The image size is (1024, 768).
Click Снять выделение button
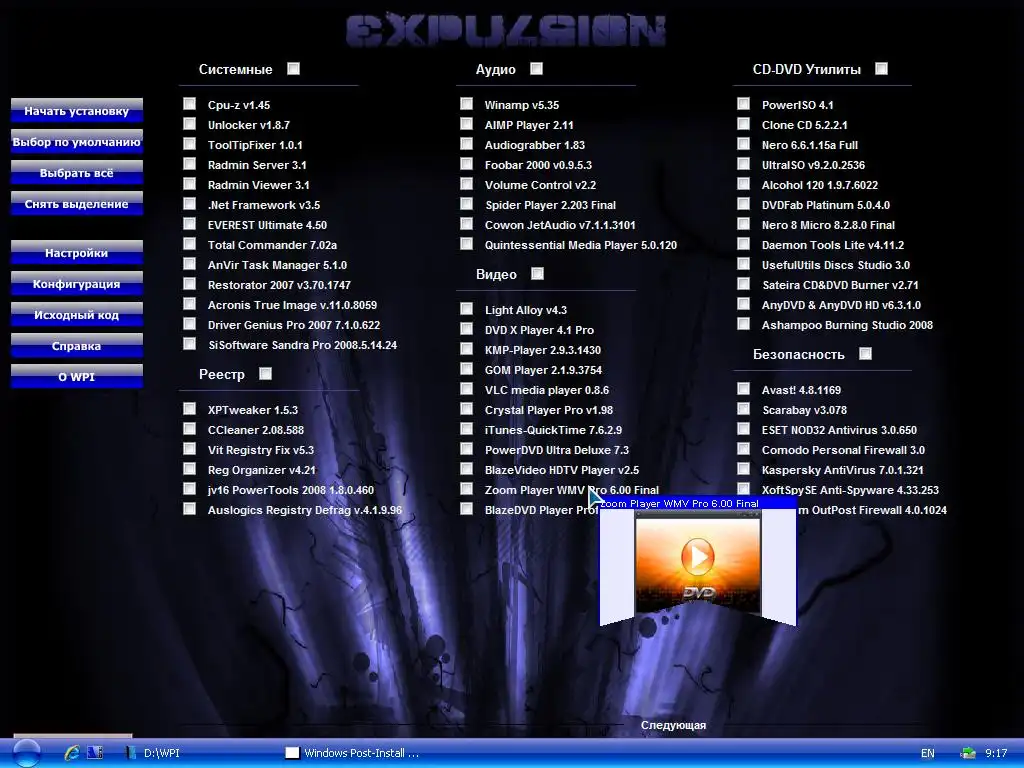pyautogui.click(x=76, y=204)
